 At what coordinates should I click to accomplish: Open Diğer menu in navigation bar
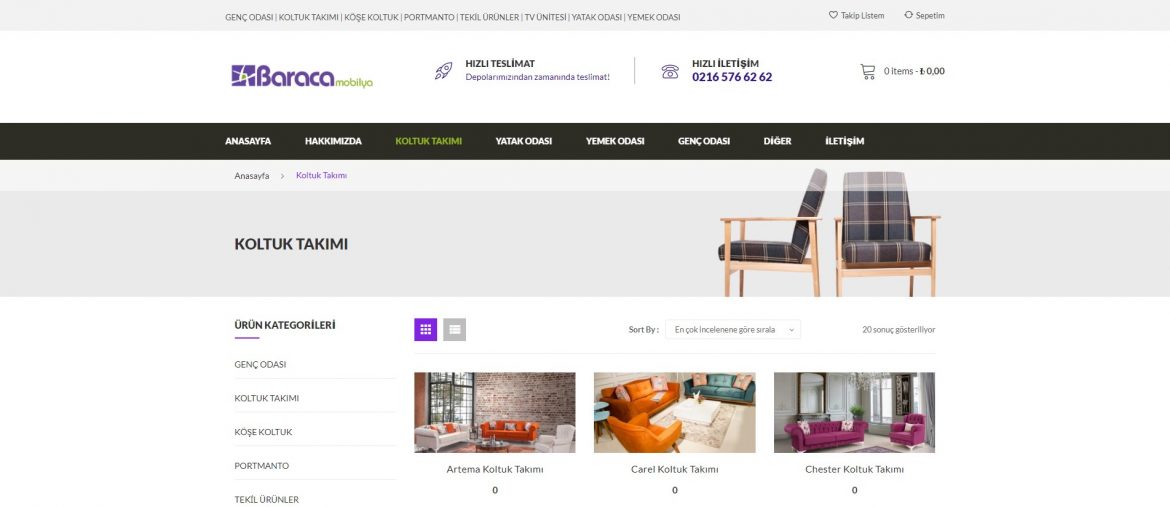point(778,141)
